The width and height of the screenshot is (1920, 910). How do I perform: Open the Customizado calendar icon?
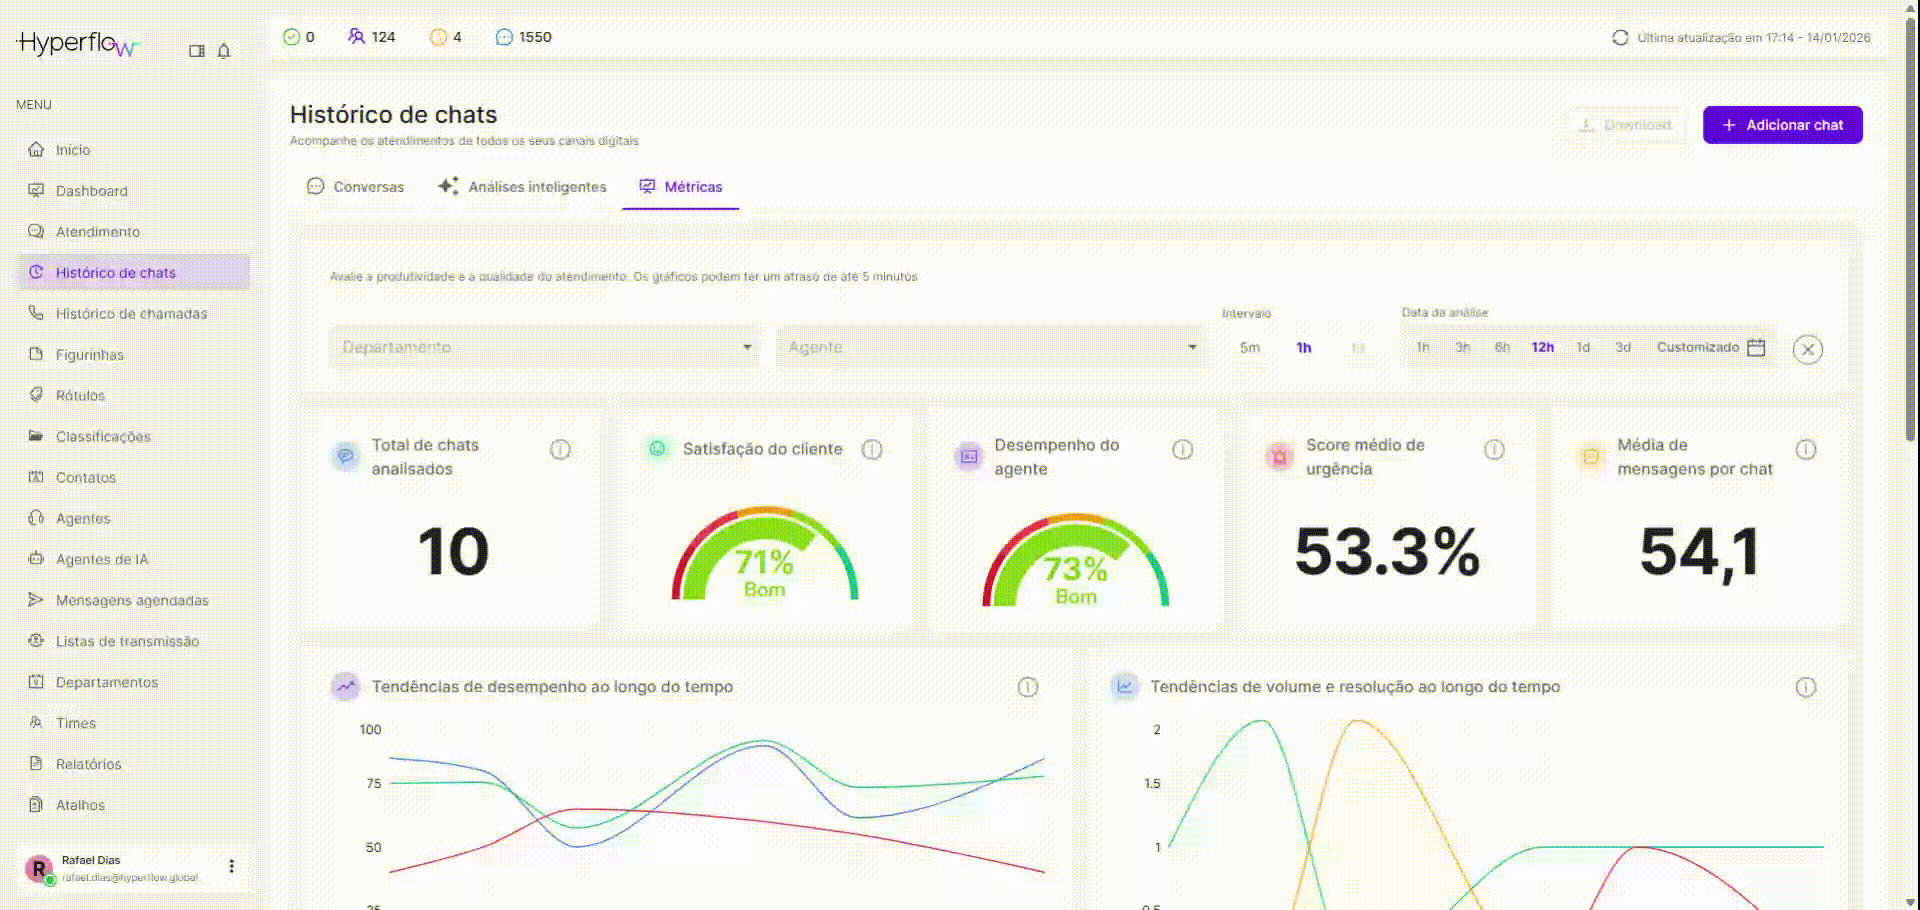[x=1756, y=348]
